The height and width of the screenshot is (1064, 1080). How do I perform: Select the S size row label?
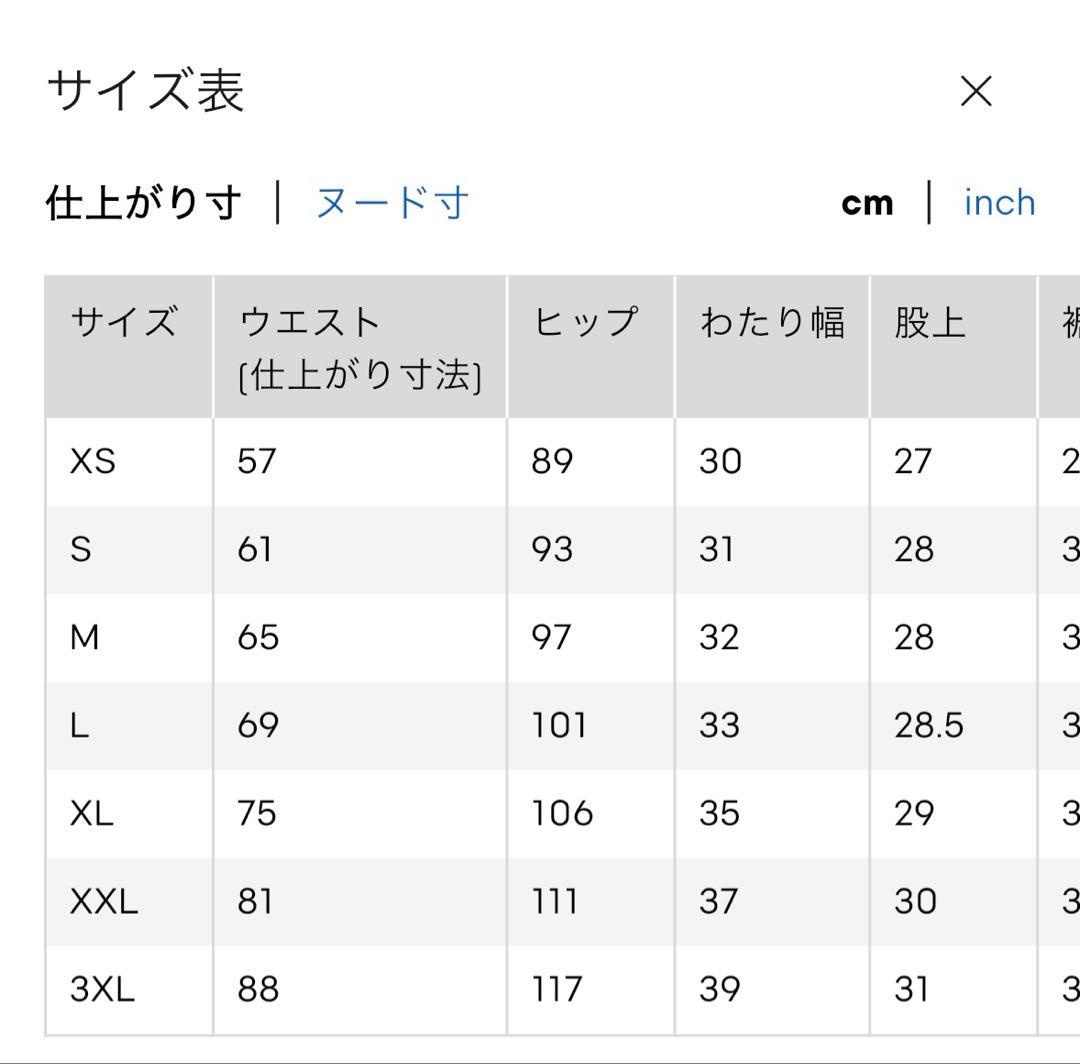pos(81,550)
